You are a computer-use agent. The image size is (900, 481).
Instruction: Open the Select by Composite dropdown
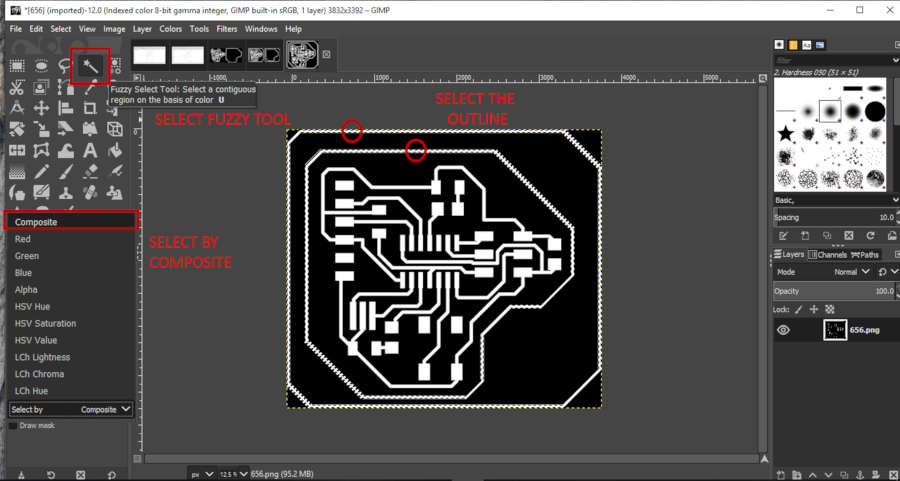click(x=71, y=410)
